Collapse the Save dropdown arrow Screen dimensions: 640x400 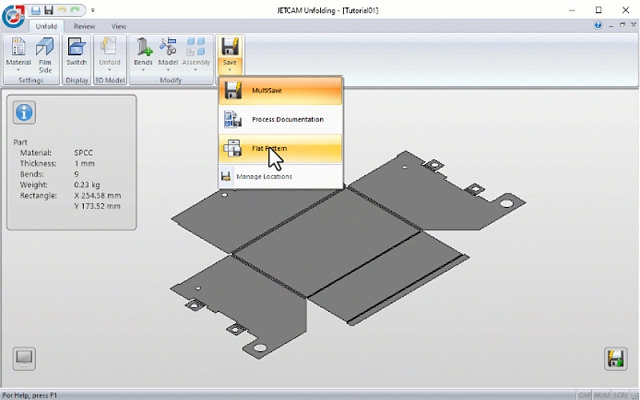(230, 70)
